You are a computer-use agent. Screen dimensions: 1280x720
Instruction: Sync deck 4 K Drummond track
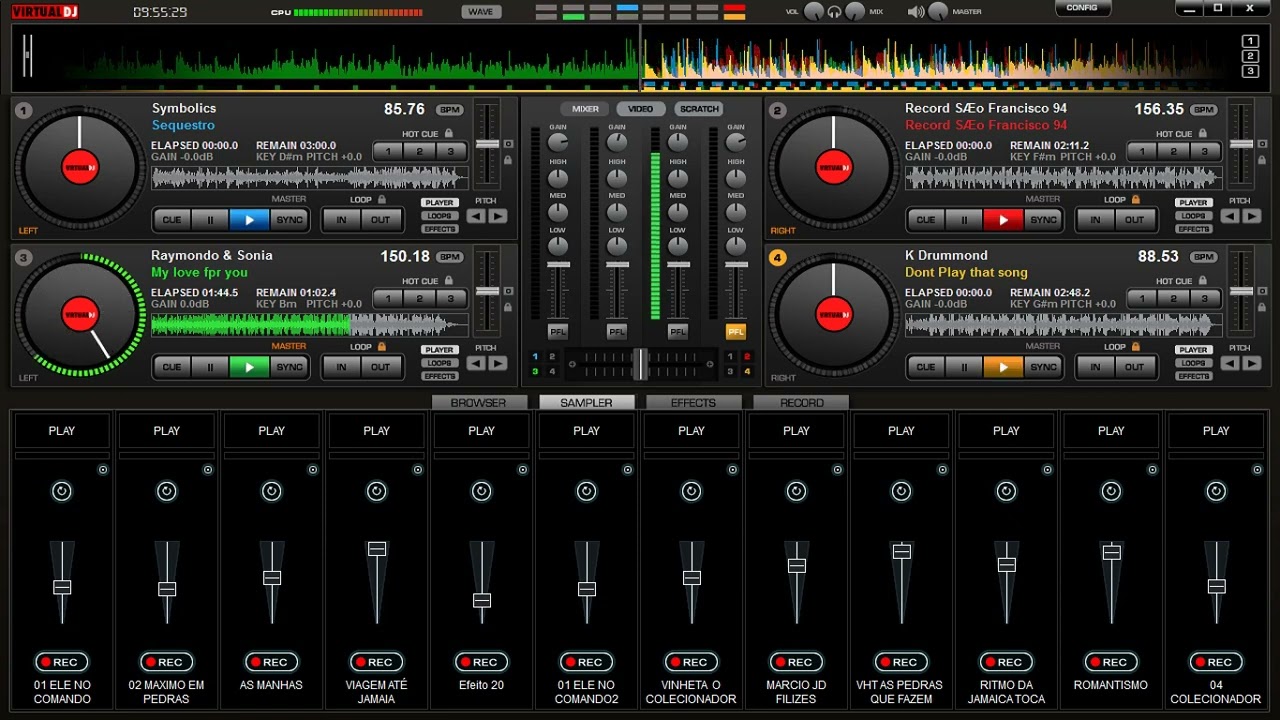[x=1043, y=367]
